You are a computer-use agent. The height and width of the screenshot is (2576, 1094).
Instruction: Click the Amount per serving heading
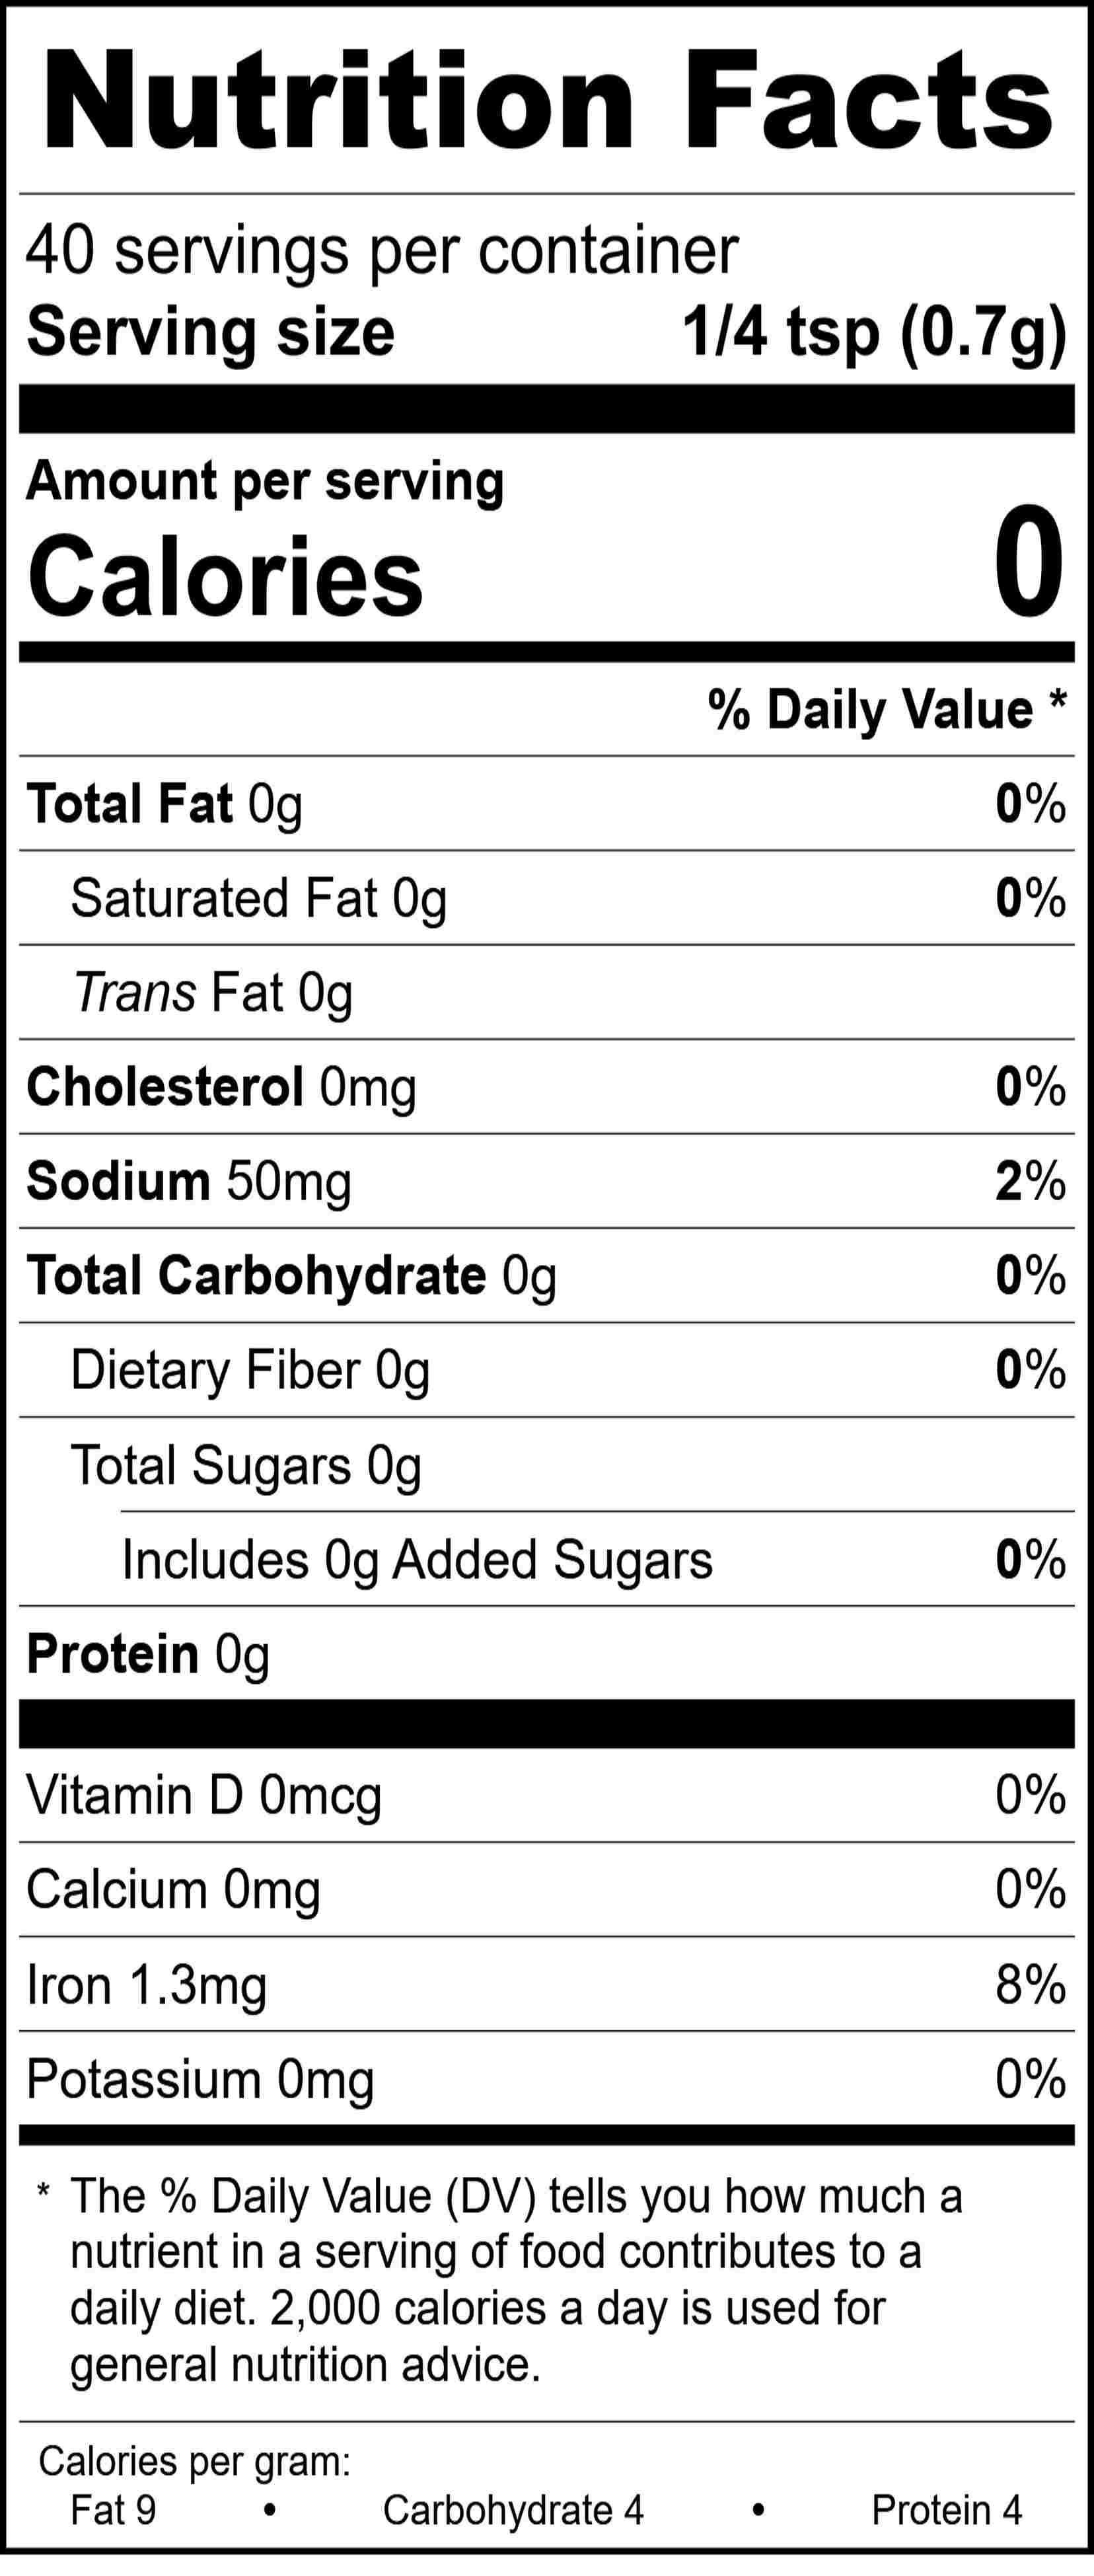(x=265, y=481)
